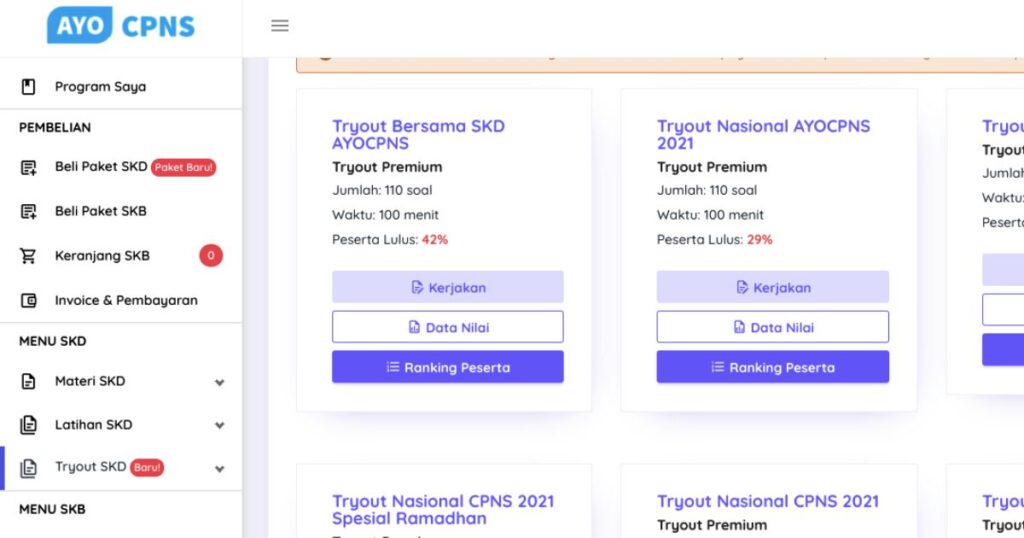Click the hamburger menu icon

(x=280, y=26)
